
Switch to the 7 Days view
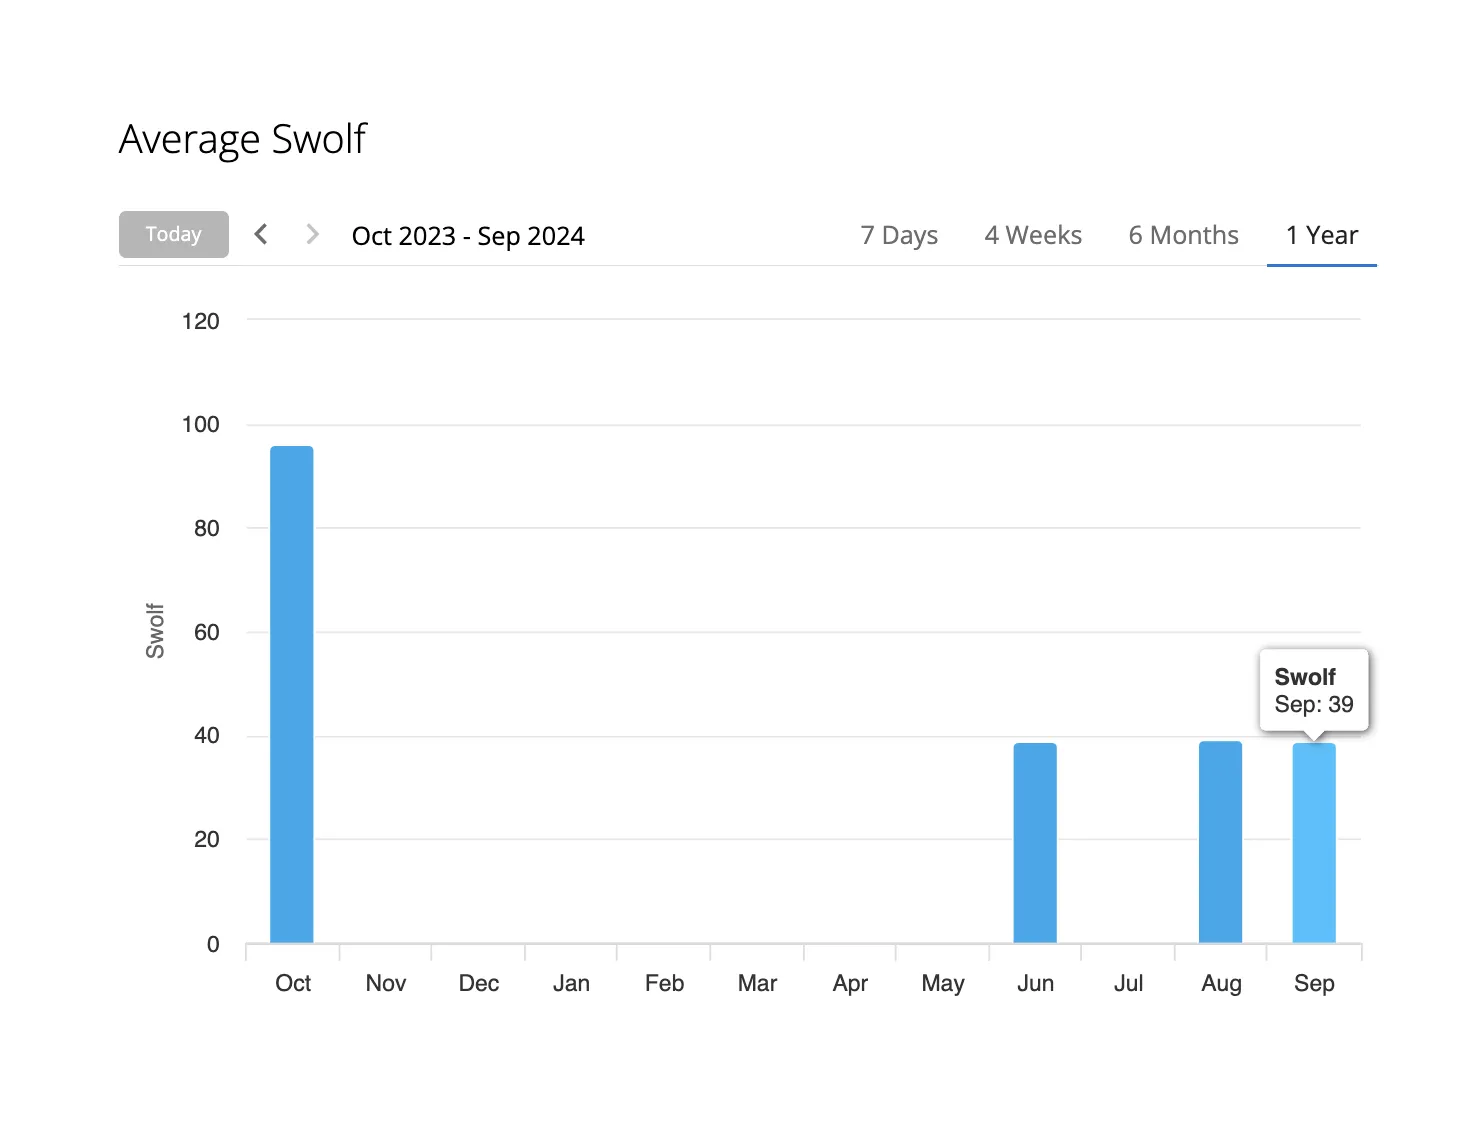click(899, 235)
